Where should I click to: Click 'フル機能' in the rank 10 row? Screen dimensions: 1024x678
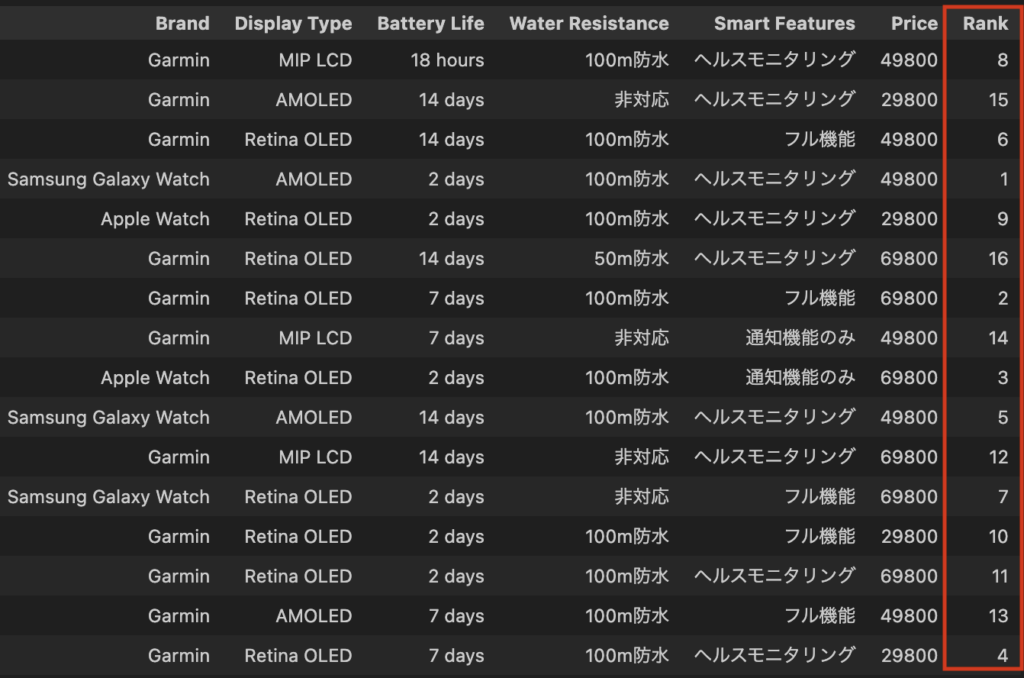click(x=820, y=537)
